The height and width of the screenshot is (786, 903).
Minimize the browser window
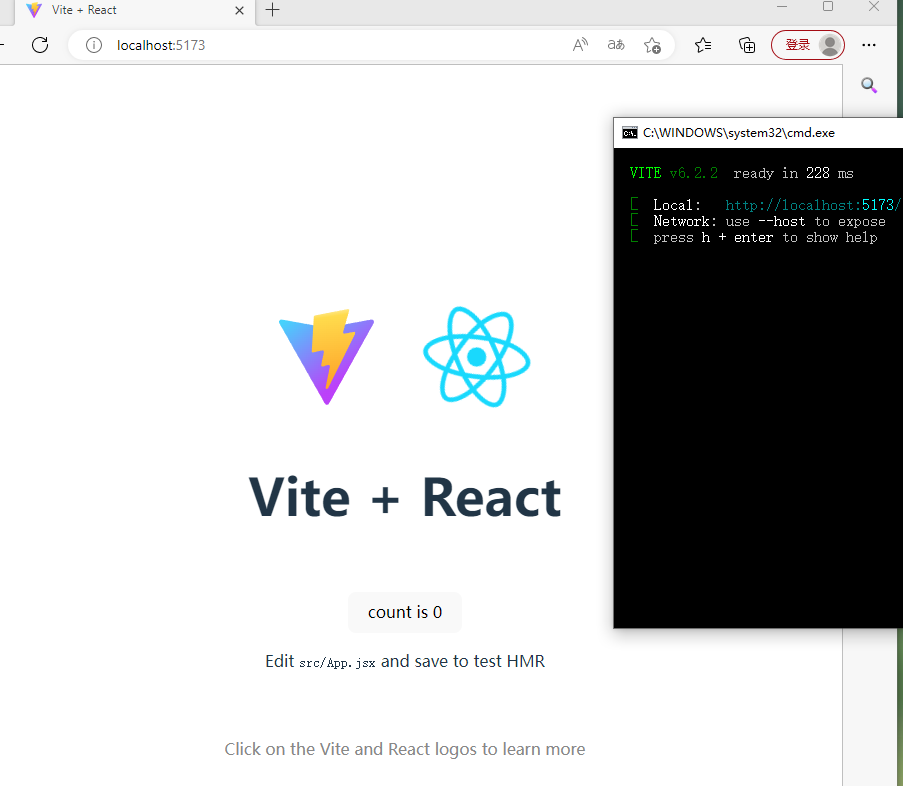(781, 7)
